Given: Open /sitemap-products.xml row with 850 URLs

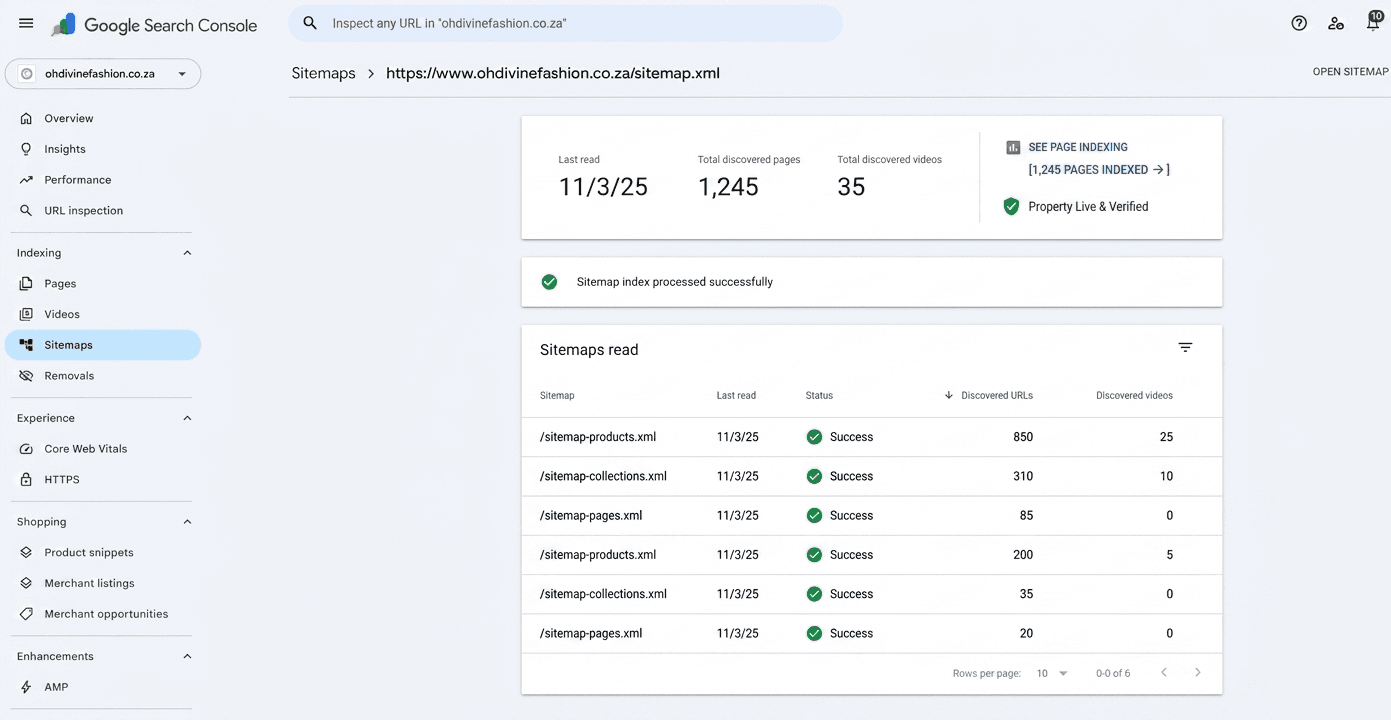Looking at the screenshot, I should pos(871,437).
